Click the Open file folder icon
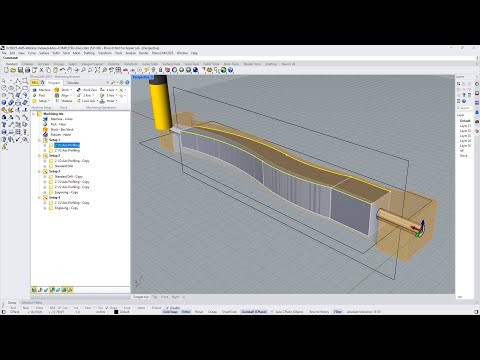The height and width of the screenshot is (360, 480). (13, 70)
